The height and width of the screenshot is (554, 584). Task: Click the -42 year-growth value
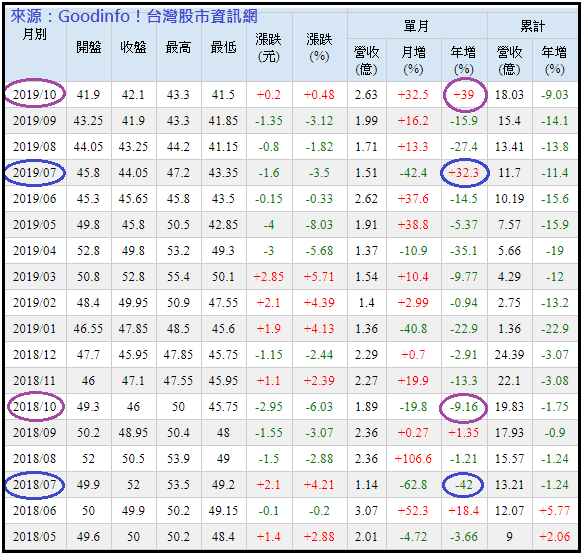point(464,485)
